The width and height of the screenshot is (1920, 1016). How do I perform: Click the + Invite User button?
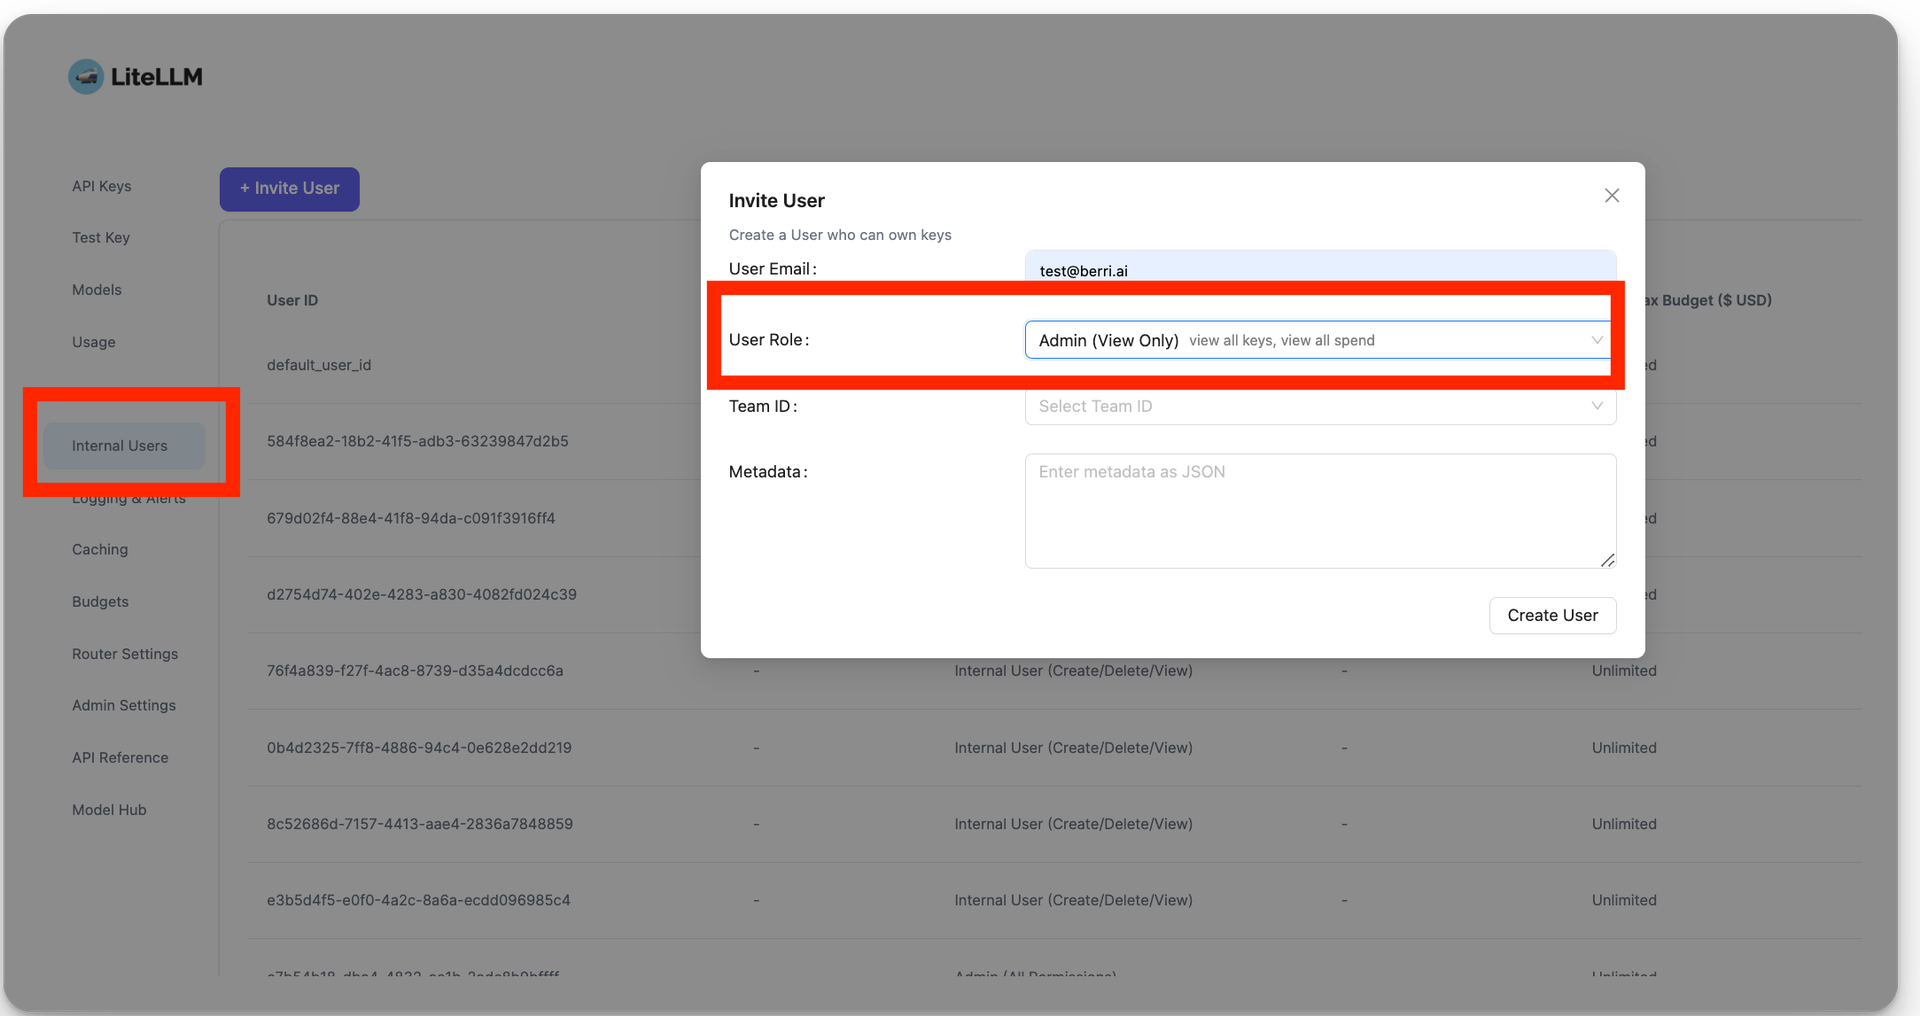point(289,189)
